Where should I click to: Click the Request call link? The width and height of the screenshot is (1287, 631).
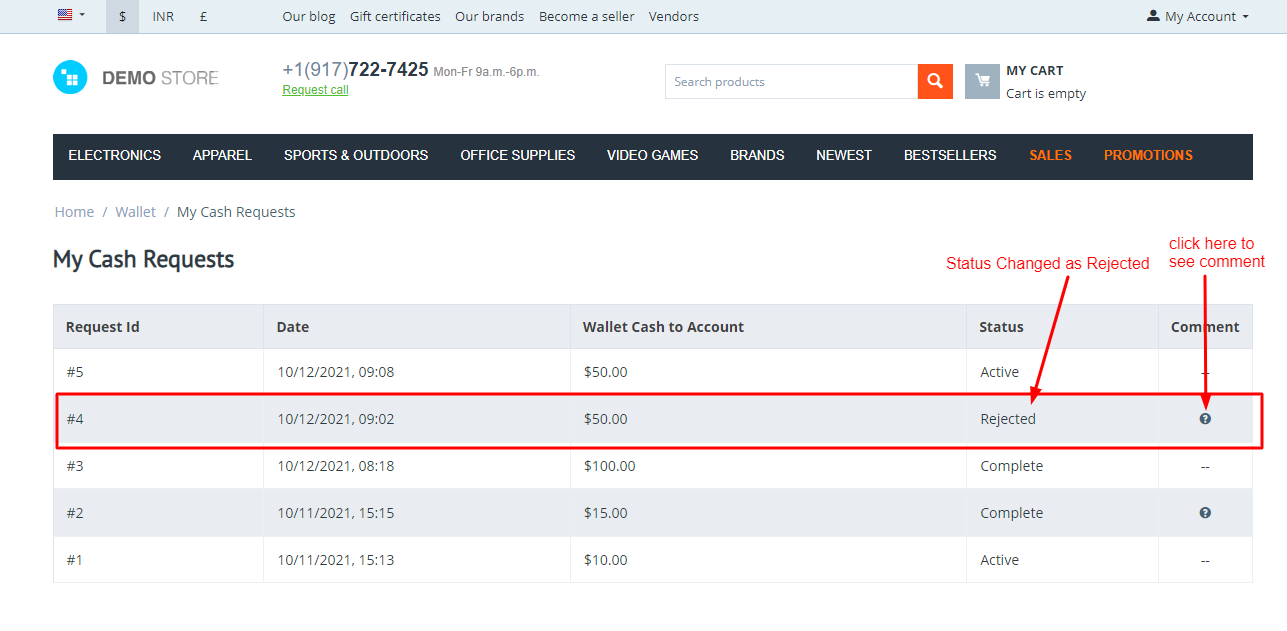coord(315,90)
